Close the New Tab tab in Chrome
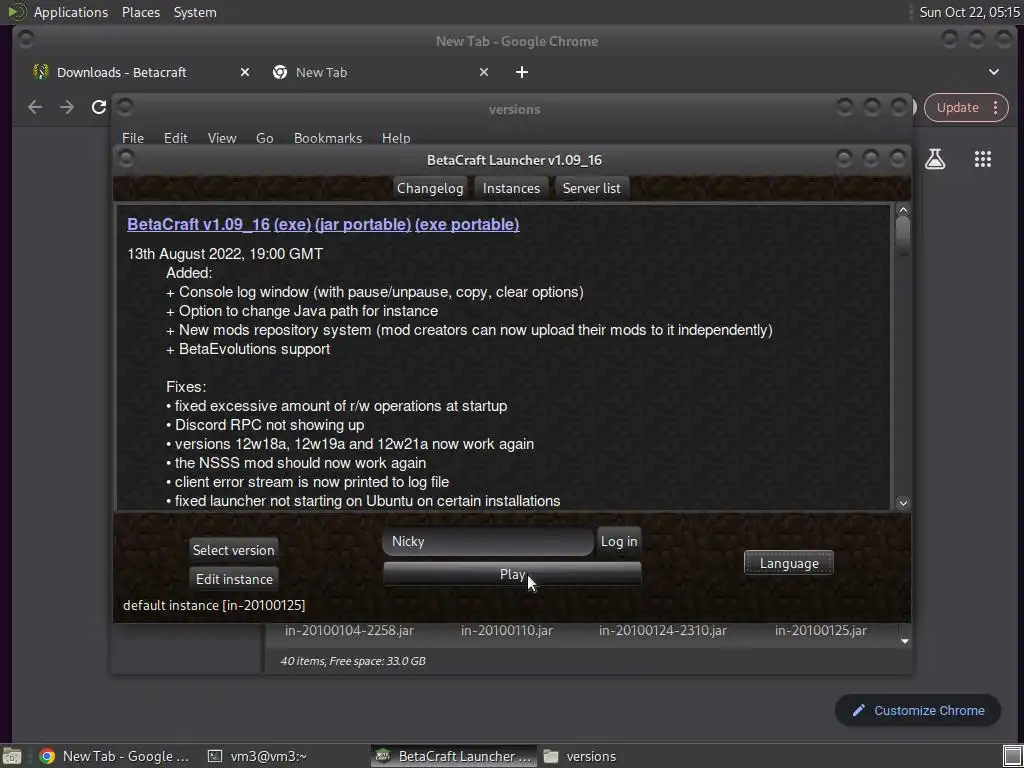 point(483,72)
